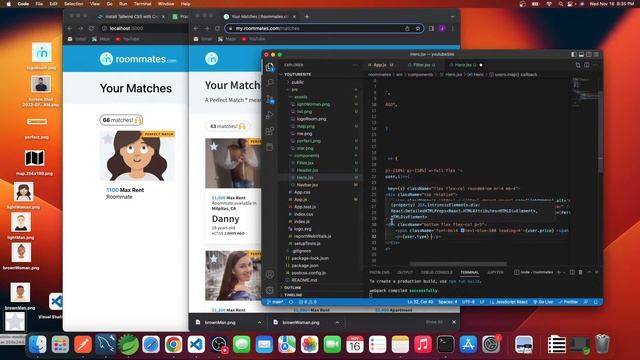640x360 pixels.
Task: Click the horizontal scrollbar in the code editor
Action: [x=458, y=264]
